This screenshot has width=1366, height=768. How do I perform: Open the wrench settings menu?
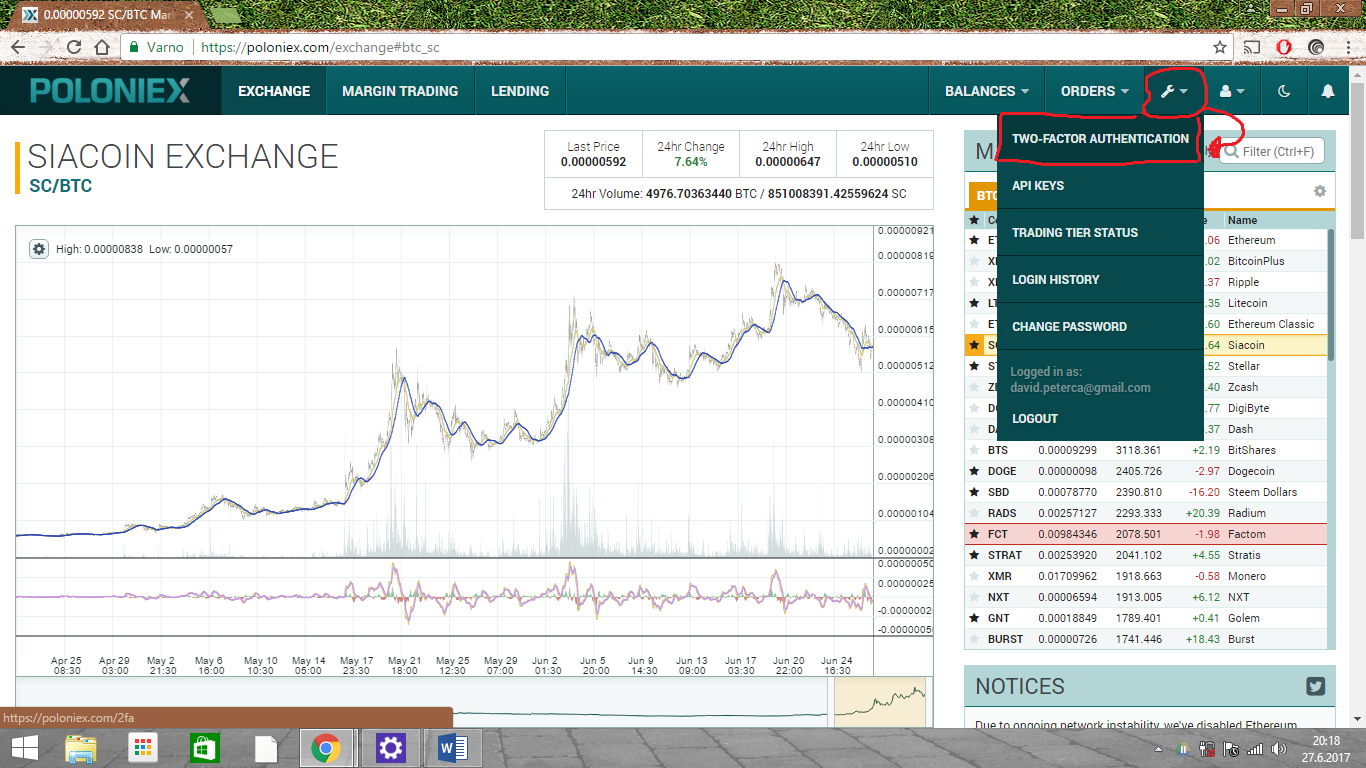(x=1174, y=91)
